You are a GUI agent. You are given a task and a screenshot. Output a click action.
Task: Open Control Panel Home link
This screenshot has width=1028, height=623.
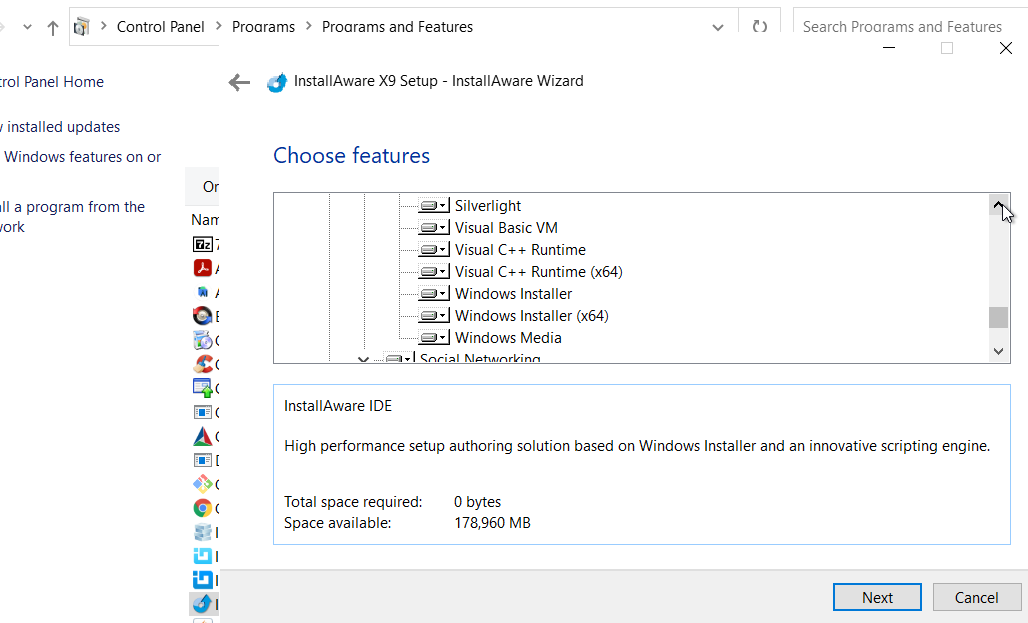coord(52,82)
